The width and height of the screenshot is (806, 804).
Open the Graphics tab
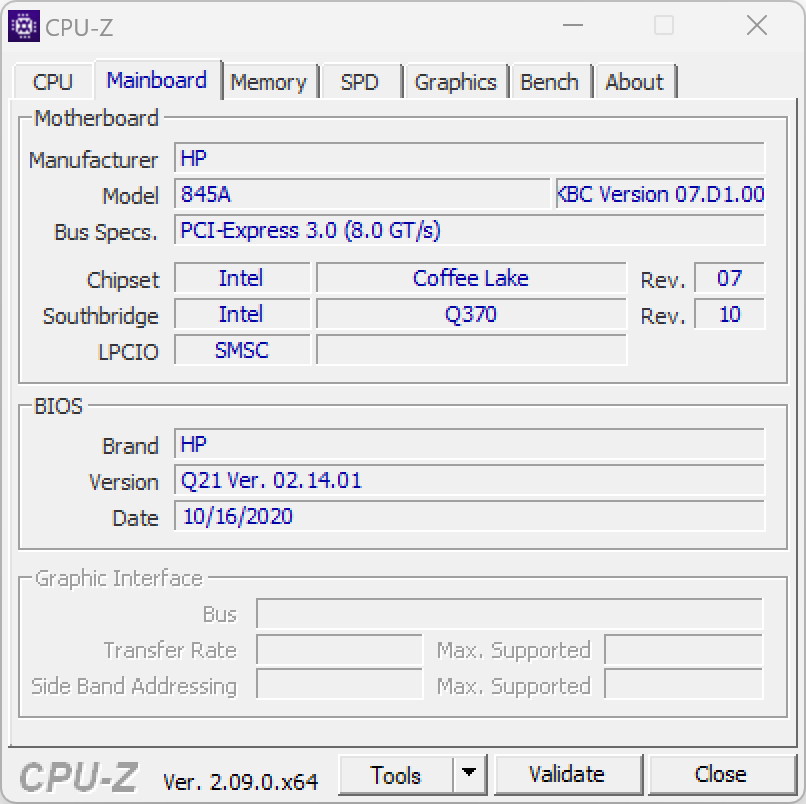[455, 82]
